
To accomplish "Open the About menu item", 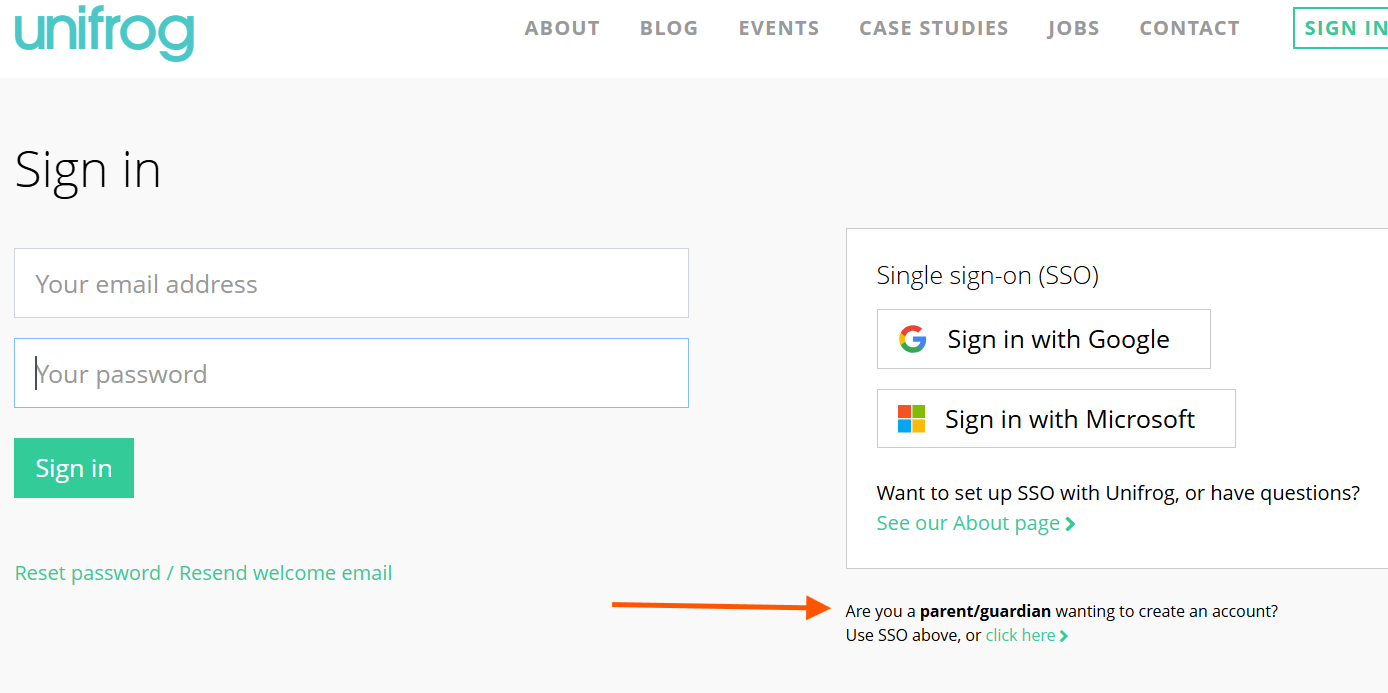I will [x=562, y=29].
